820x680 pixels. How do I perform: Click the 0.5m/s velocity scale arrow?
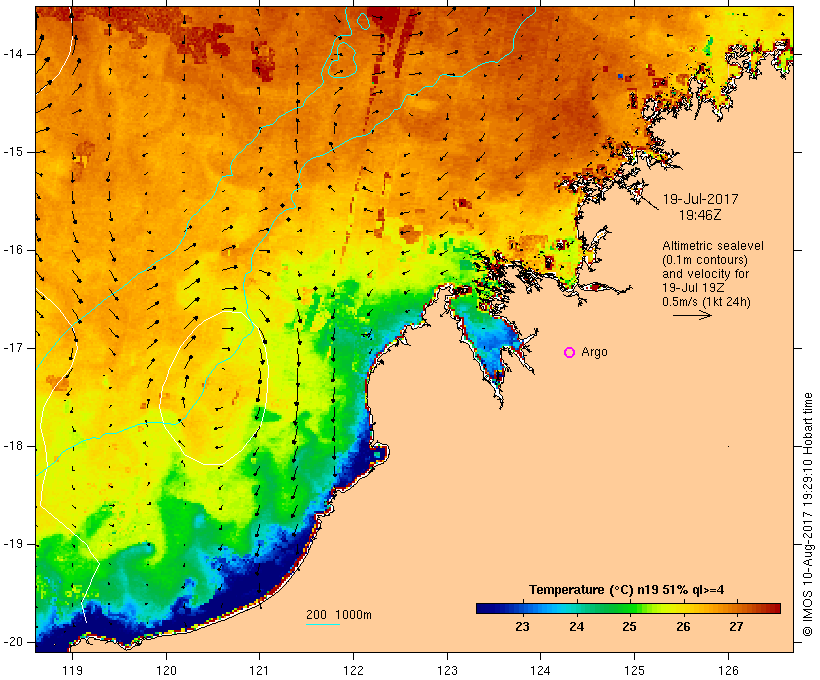[x=692, y=315]
